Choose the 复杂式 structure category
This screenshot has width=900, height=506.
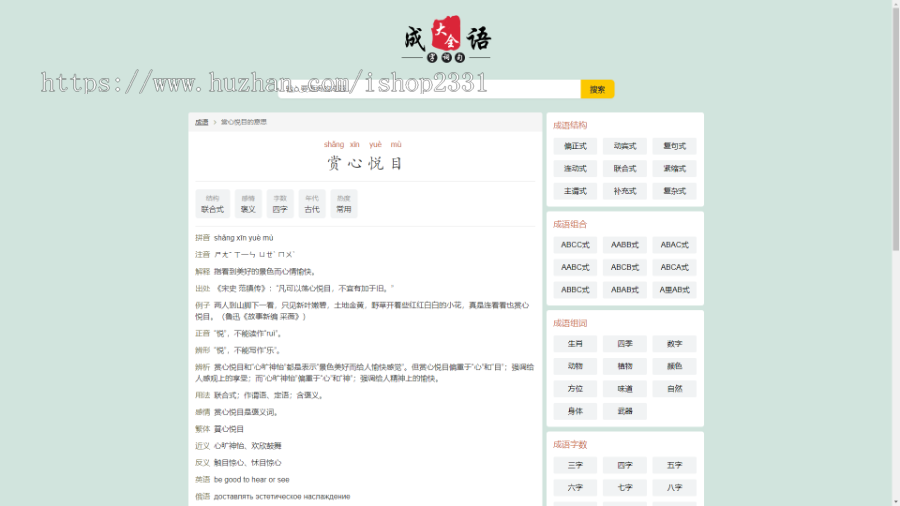coord(675,191)
